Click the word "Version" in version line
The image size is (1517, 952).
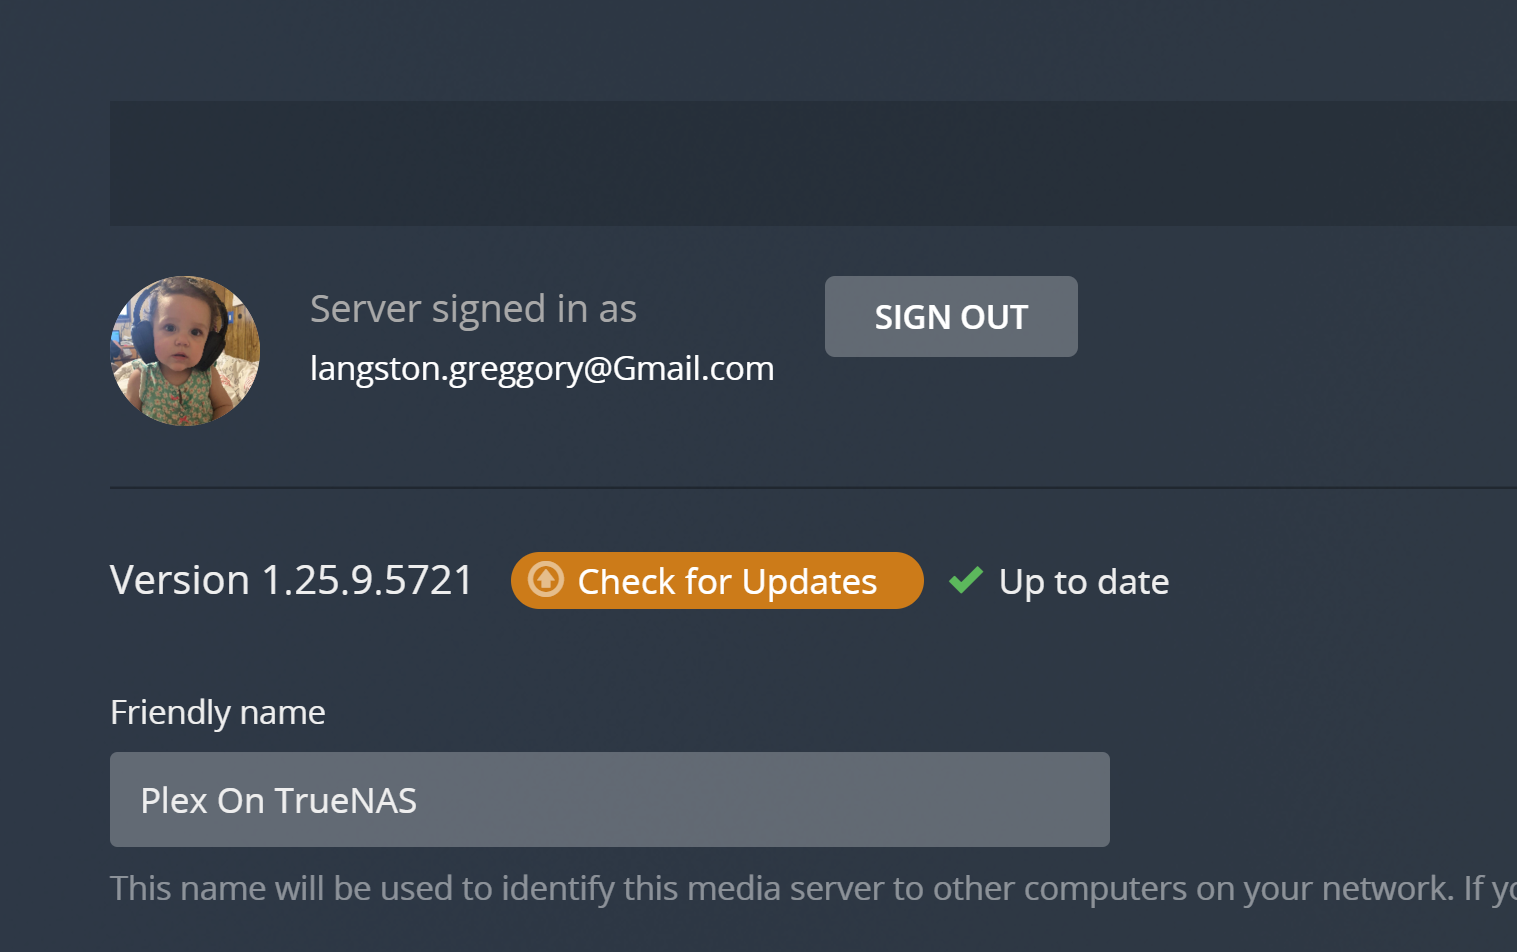[x=180, y=580]
